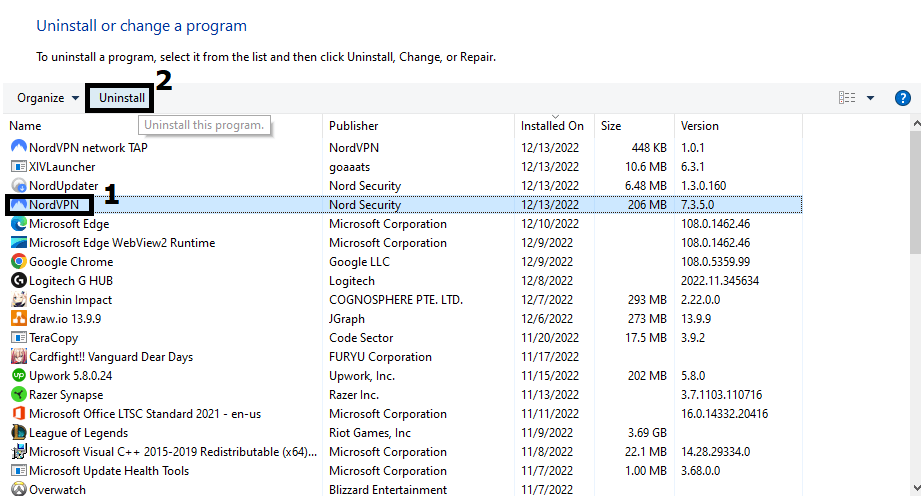
Task: Click the Overwatch program icon
Action: pos(19,489)
